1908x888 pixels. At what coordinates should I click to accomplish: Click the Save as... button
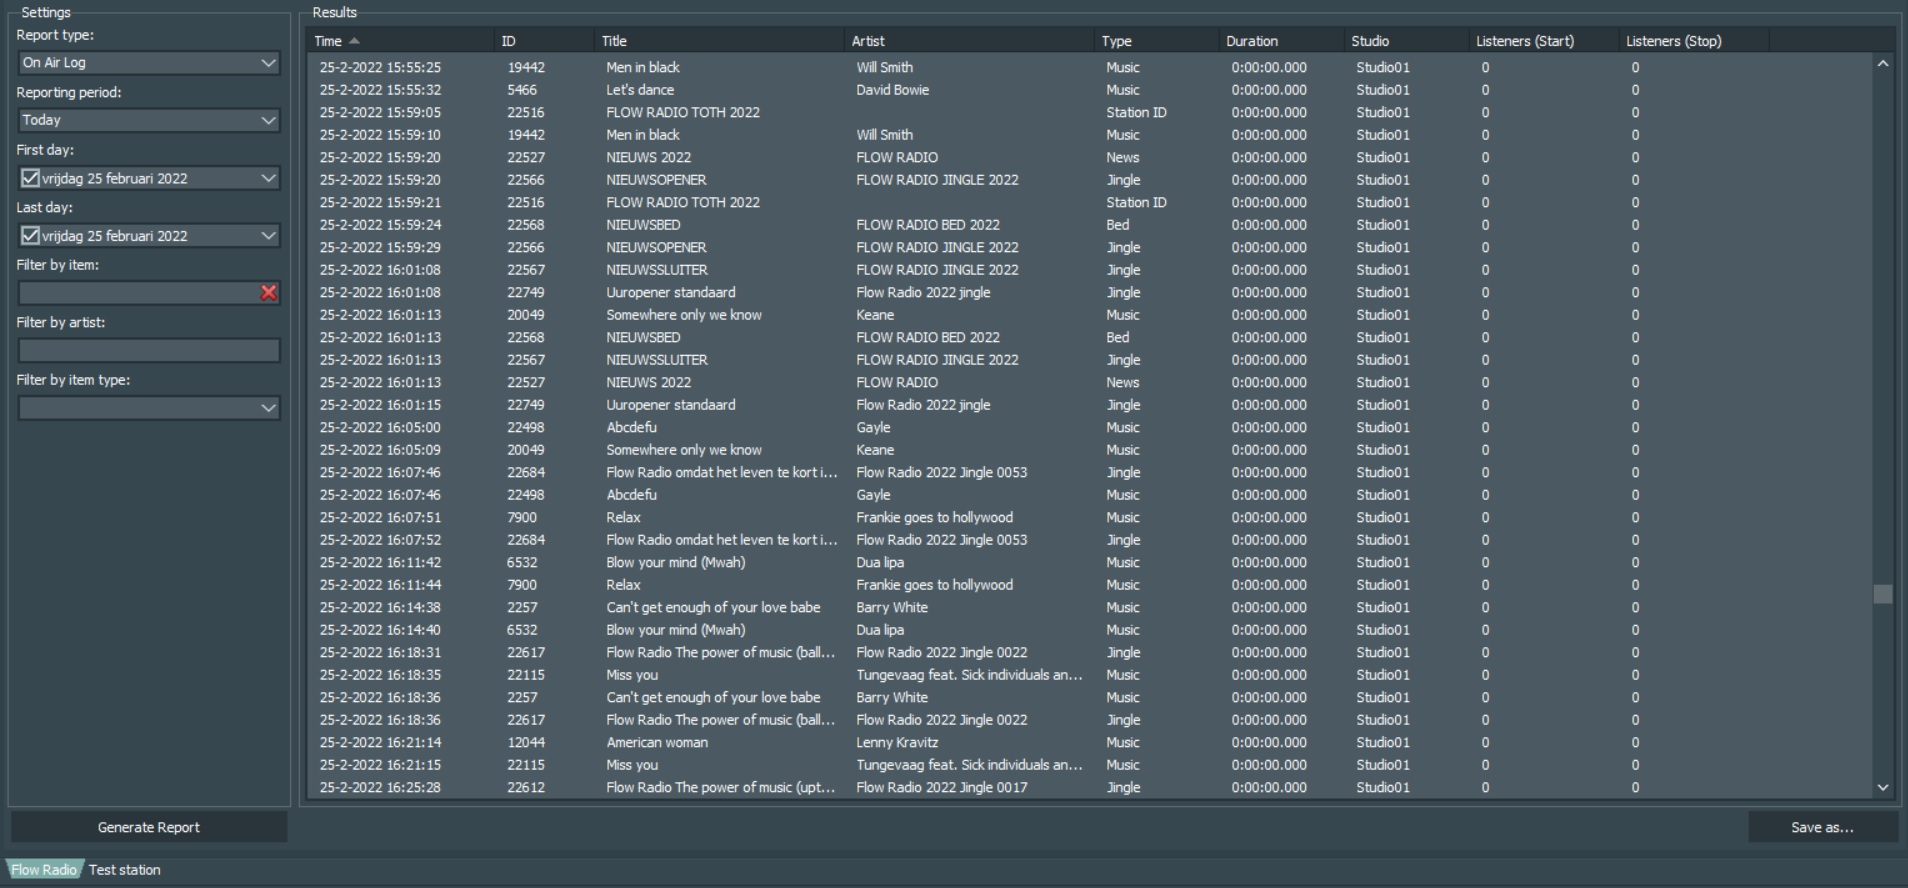1821,827
